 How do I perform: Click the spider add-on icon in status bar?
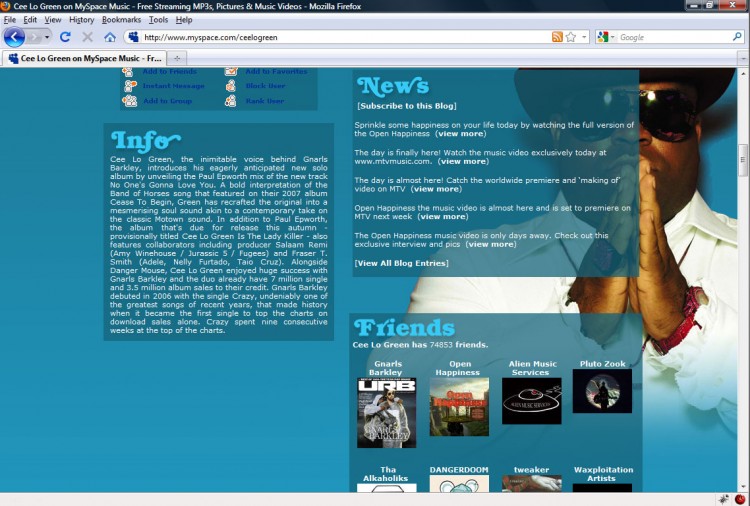tap(724, 500)
